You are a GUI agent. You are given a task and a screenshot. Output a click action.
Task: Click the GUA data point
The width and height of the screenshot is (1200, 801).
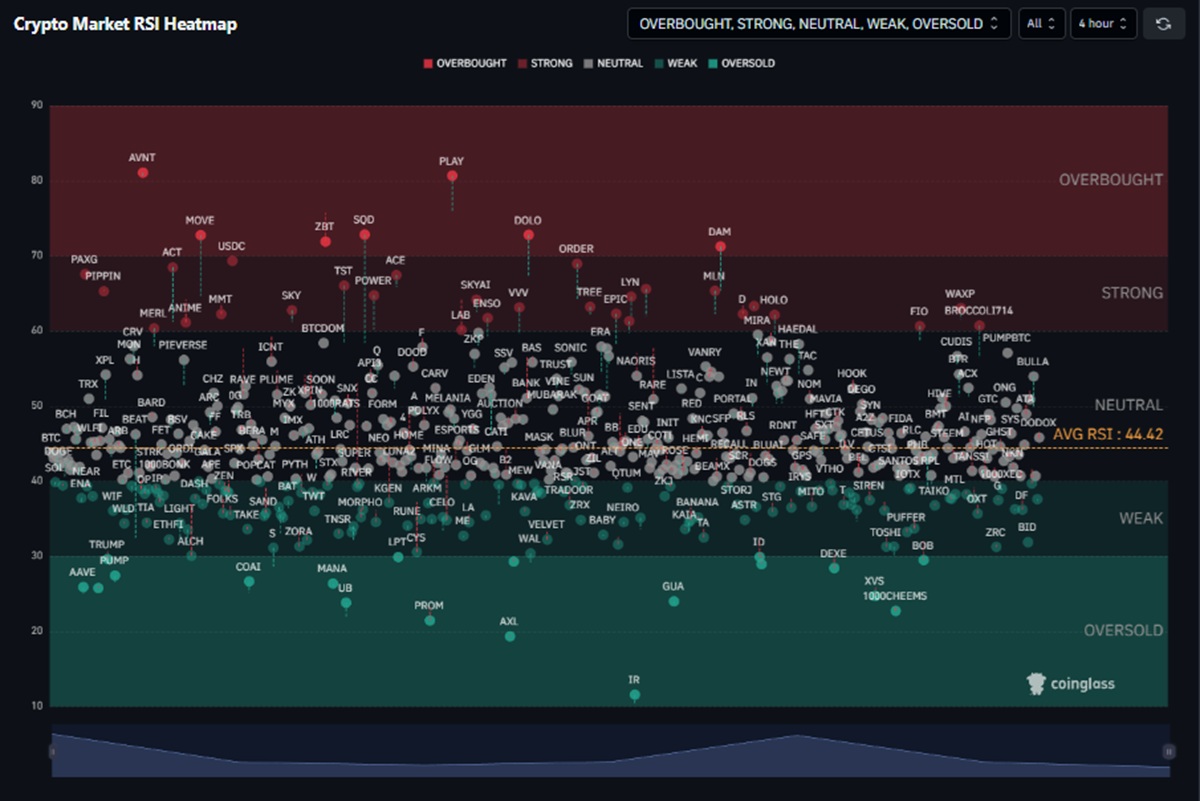[x=674, y=601]
